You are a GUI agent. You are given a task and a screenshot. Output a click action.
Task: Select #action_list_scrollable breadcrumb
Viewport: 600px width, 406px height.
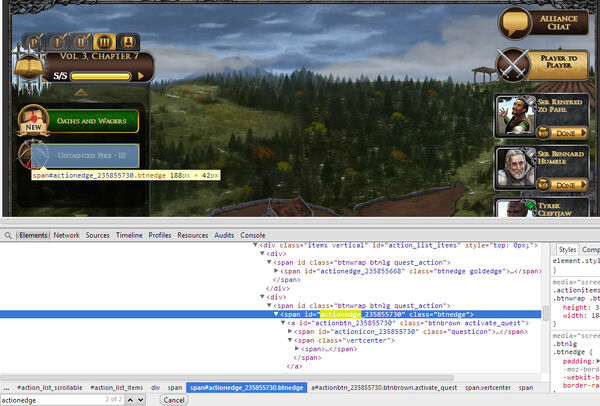(x=50, y=388)
